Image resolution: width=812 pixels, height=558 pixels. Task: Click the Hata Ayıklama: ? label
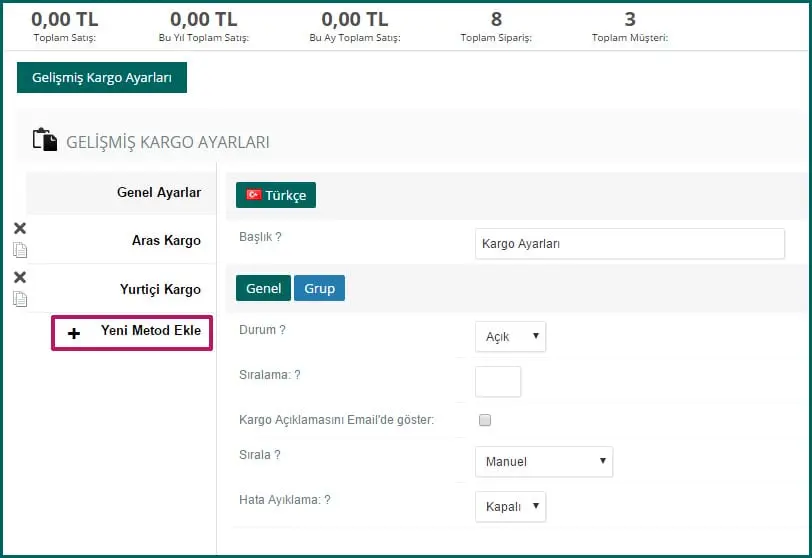point(285,500)
